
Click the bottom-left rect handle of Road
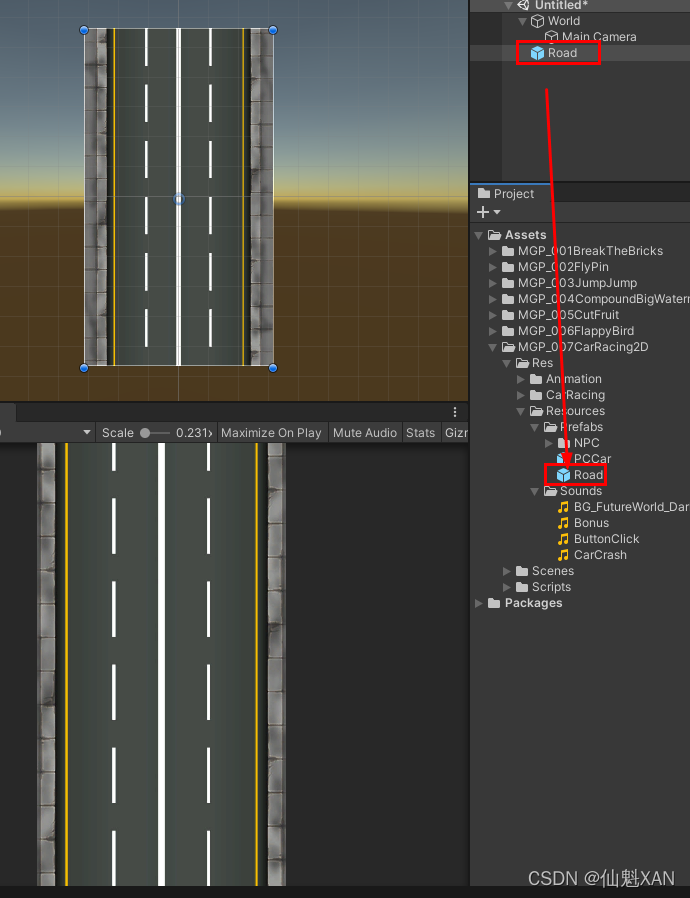point(84,368)
